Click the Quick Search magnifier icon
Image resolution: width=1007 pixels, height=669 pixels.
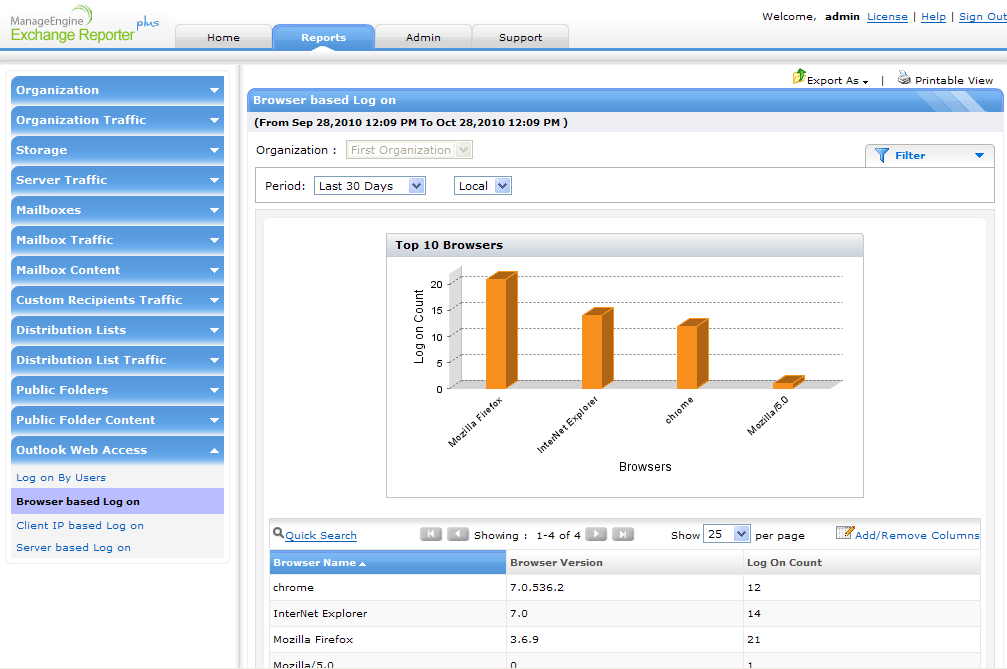(278, 534)
